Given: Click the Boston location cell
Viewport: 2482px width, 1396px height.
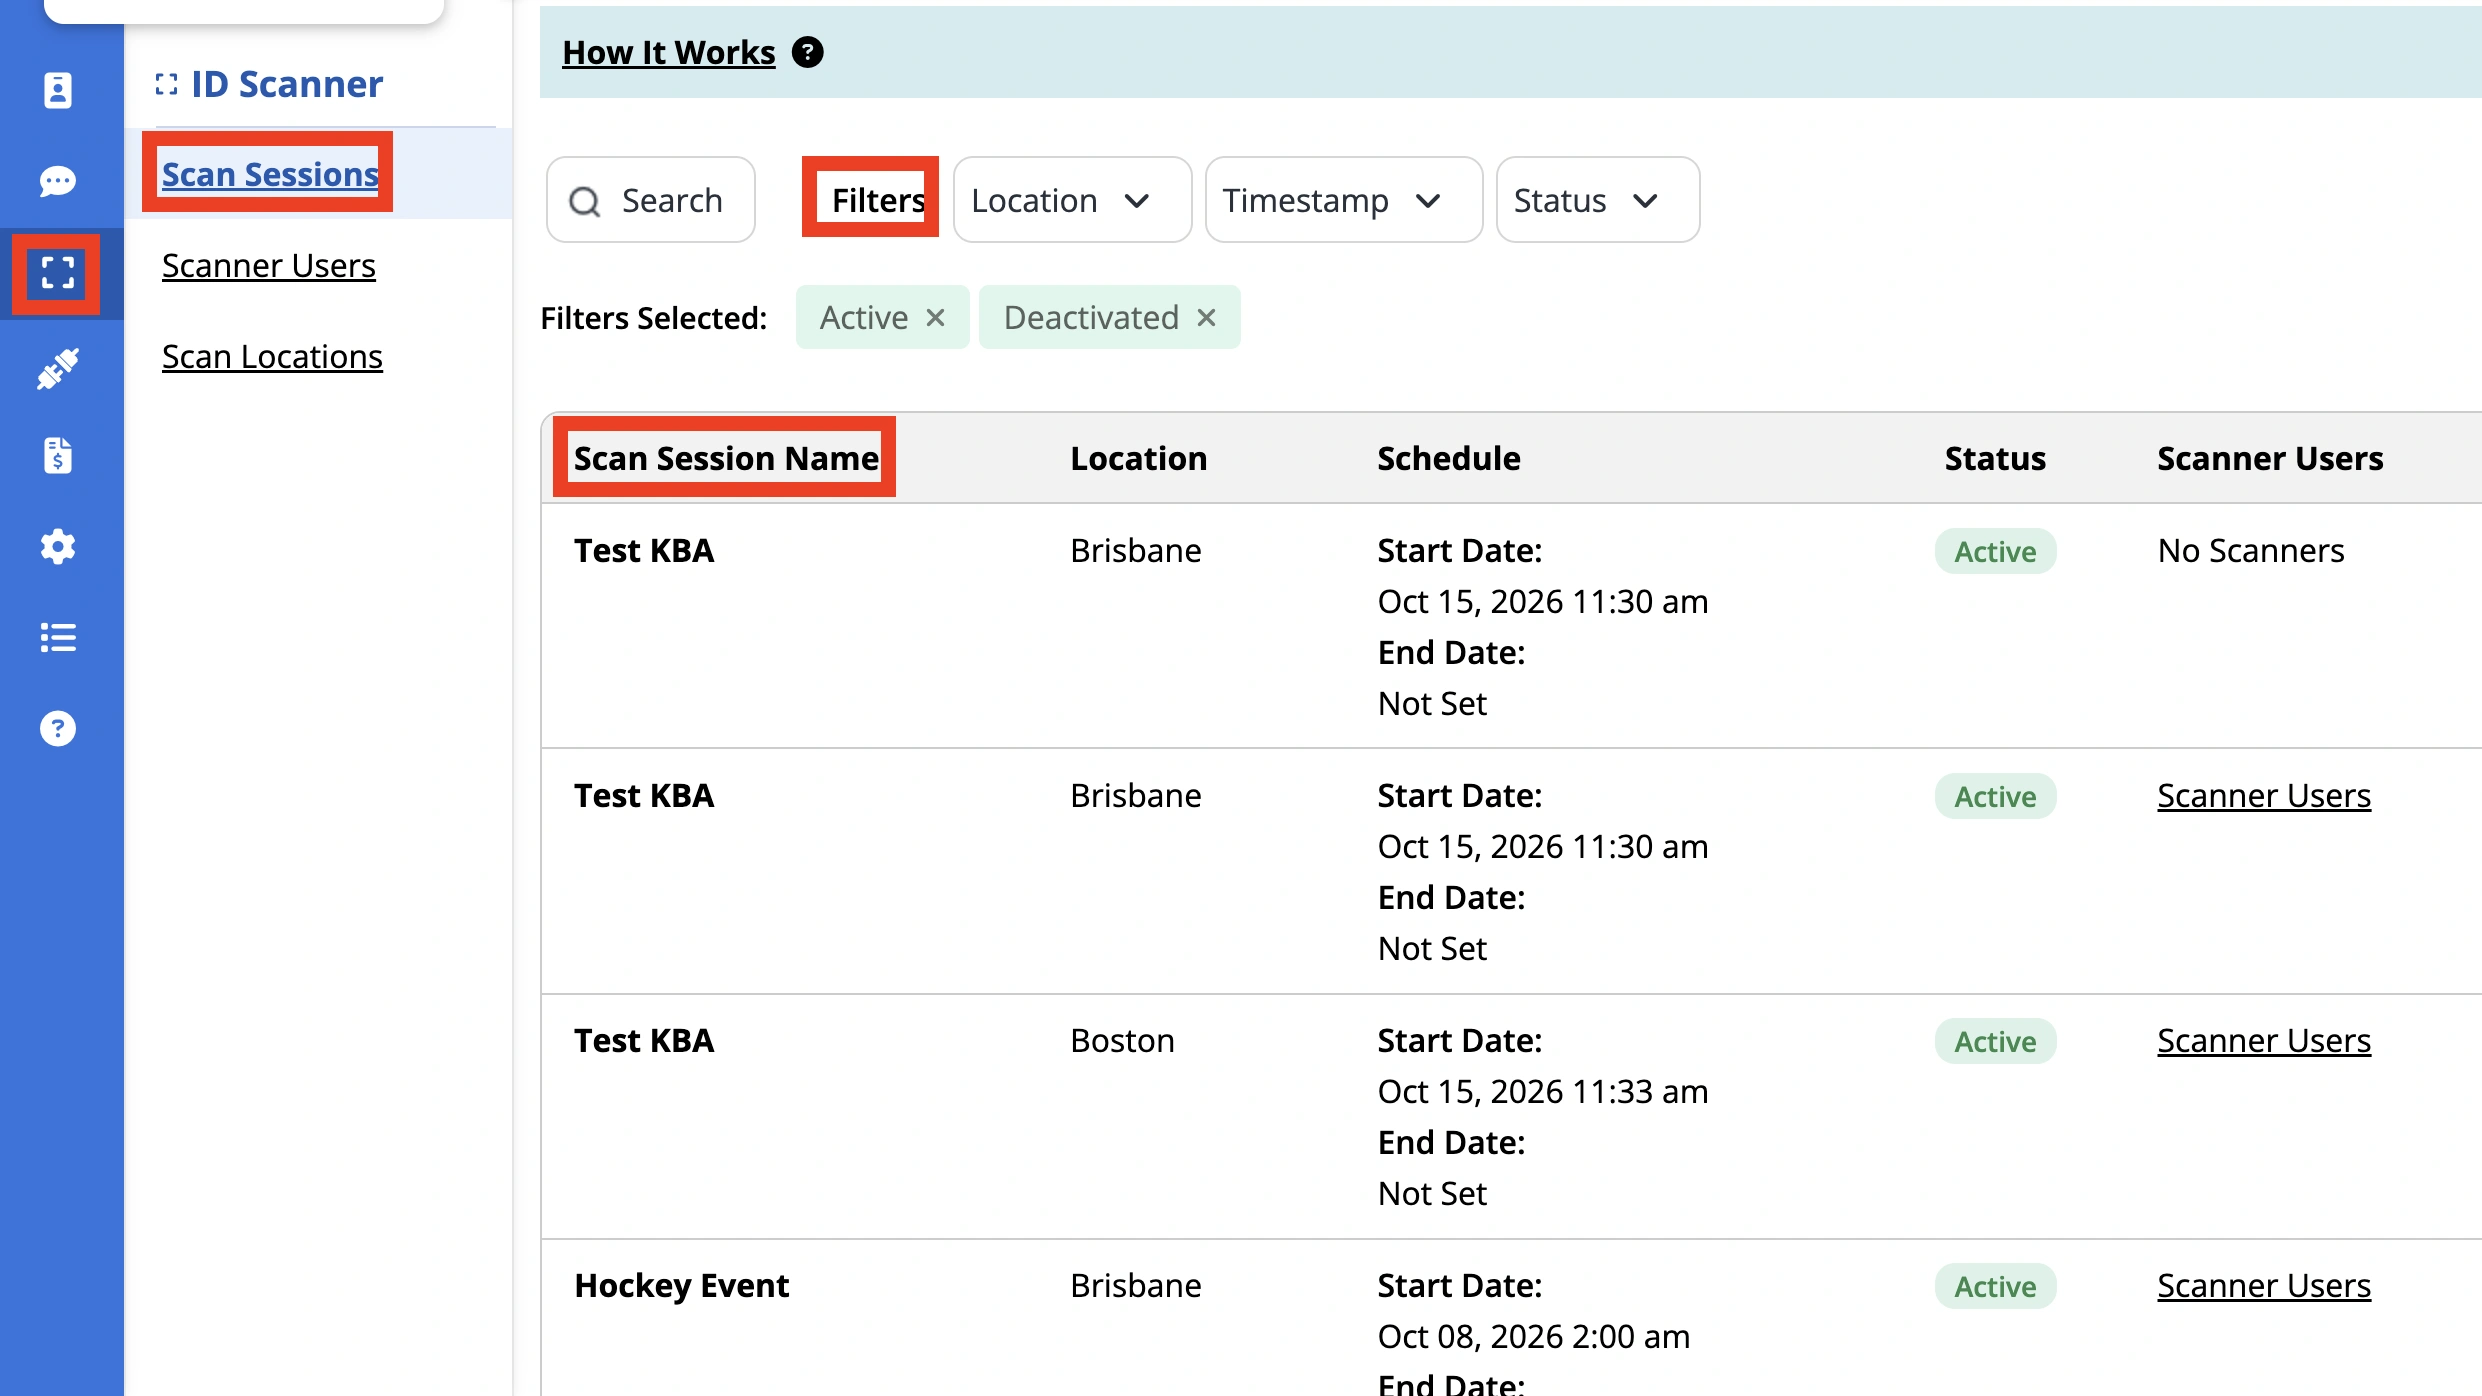Looking at the screenshot, I should [x=1123, y=1041].
